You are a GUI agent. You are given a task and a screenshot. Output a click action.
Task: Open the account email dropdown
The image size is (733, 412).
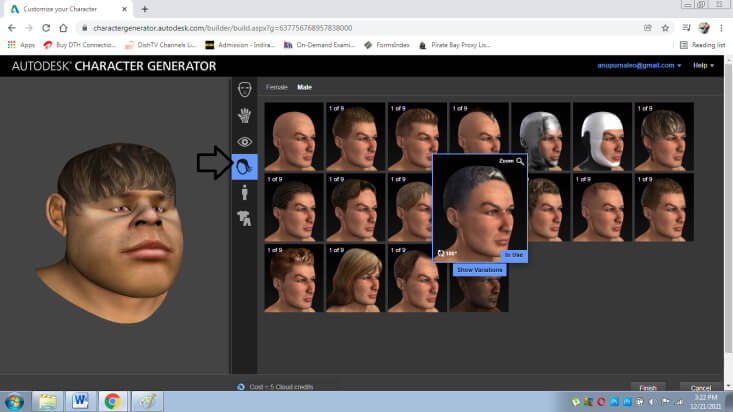pyautogui.click(x=639, y=65)
